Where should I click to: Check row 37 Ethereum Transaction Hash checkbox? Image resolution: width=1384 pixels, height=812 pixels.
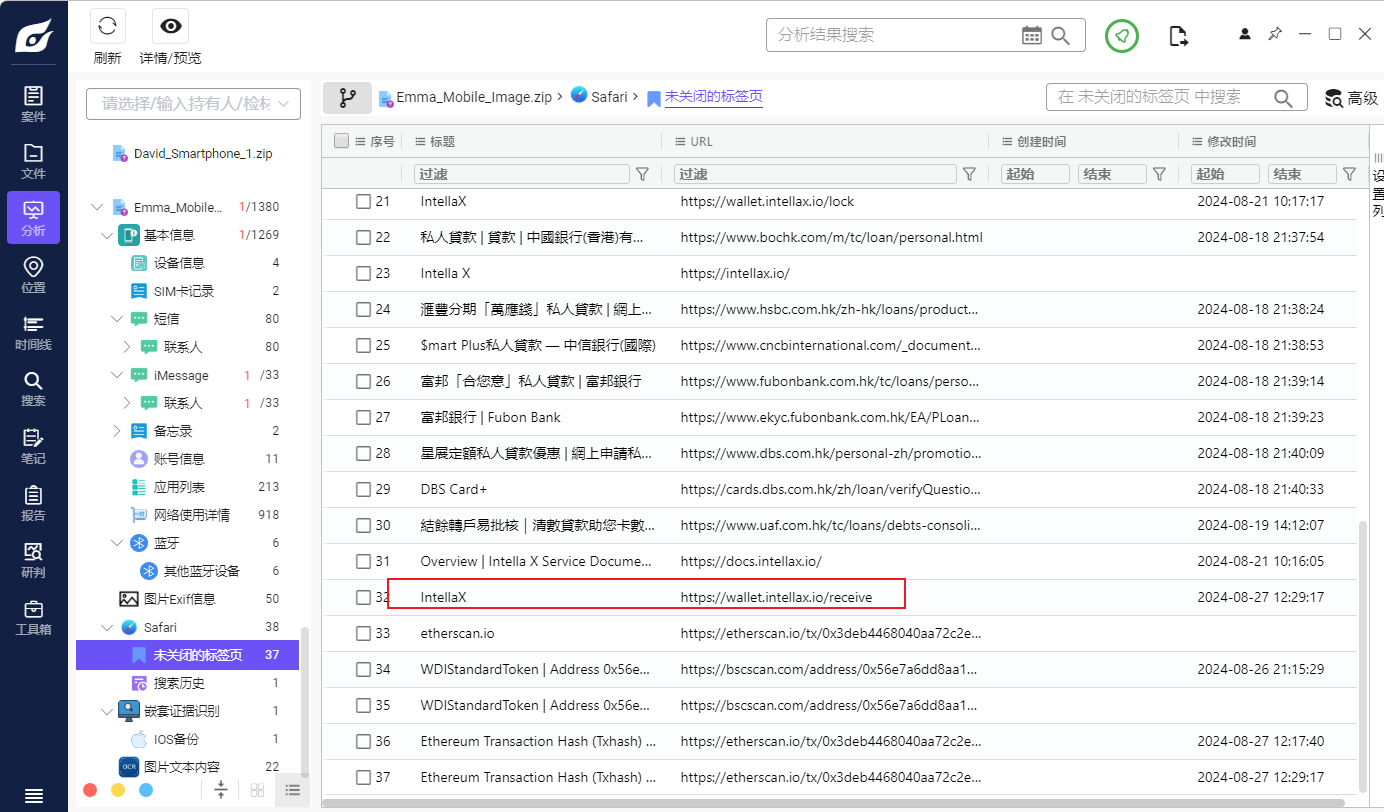tap(363, 777)
